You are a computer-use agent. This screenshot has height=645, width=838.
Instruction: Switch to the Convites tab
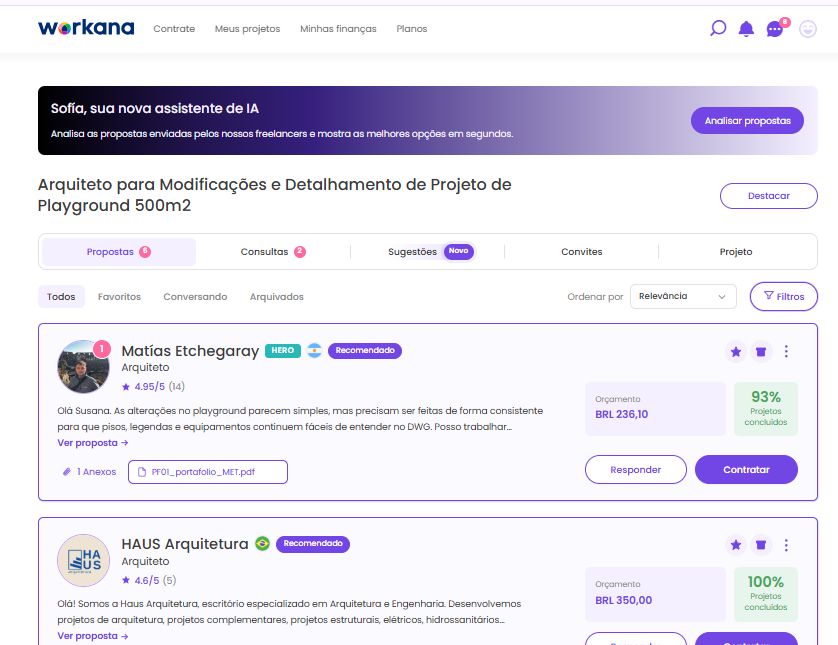pyautogui.click(x=581, y=252)
